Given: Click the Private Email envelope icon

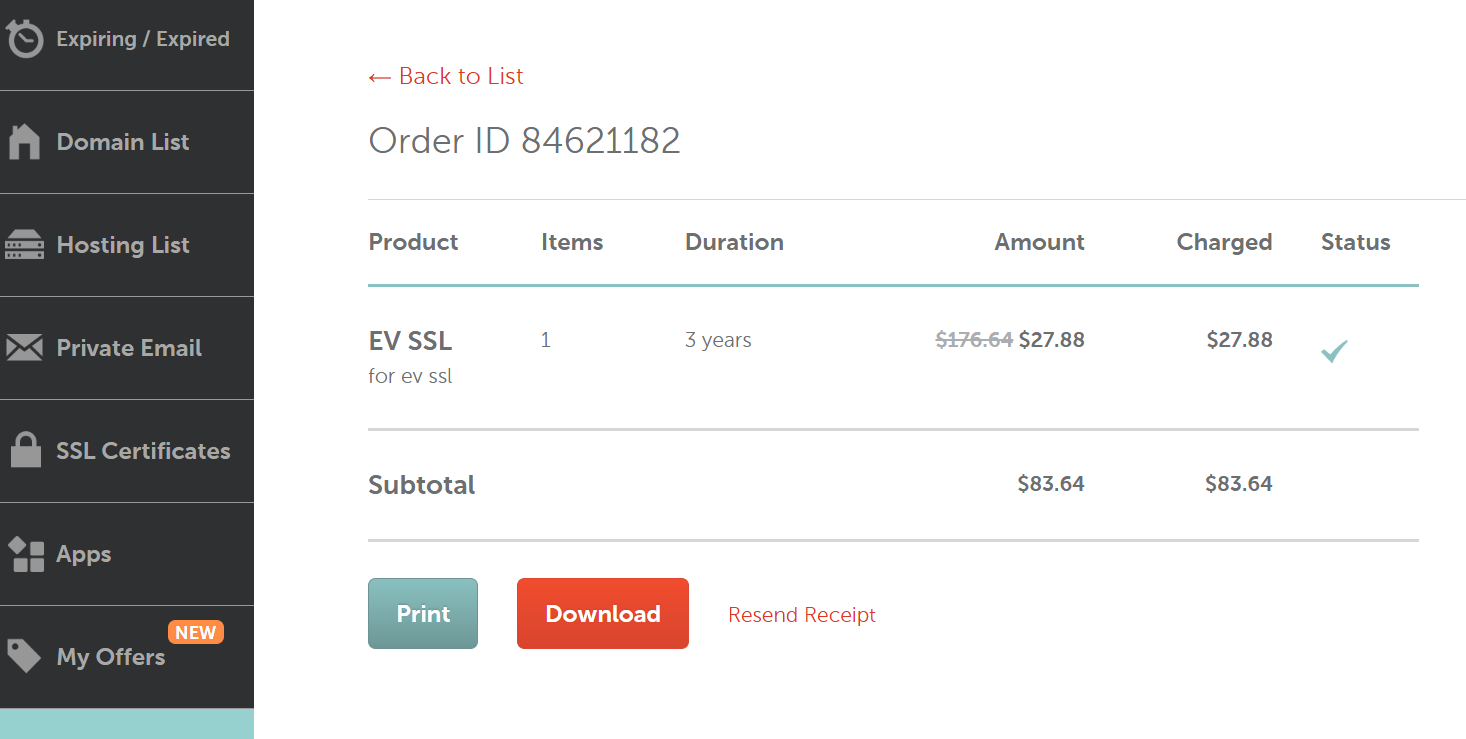Looking at the screenshot, I should [25, 348].
